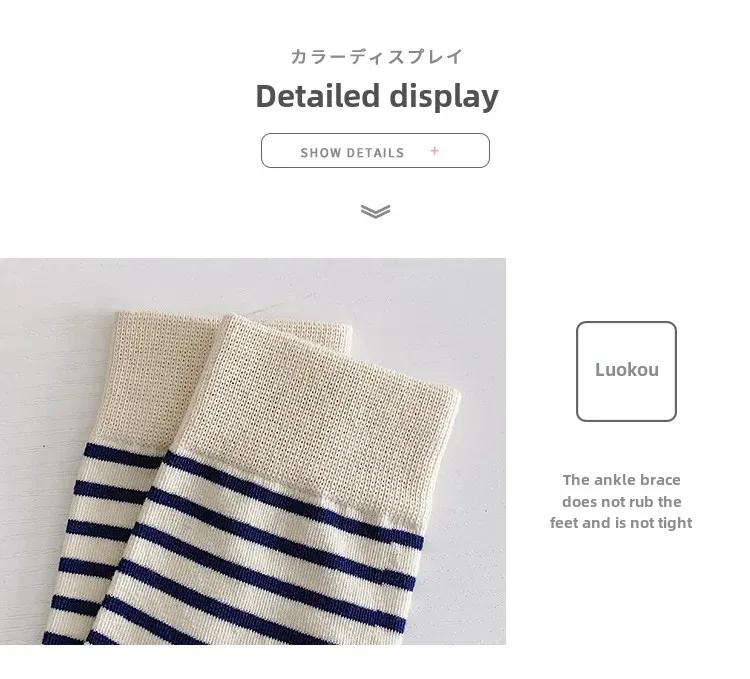Click the Japanese heading カラーディスプレイ
This screenshot has width=750, height=679.
377,56
